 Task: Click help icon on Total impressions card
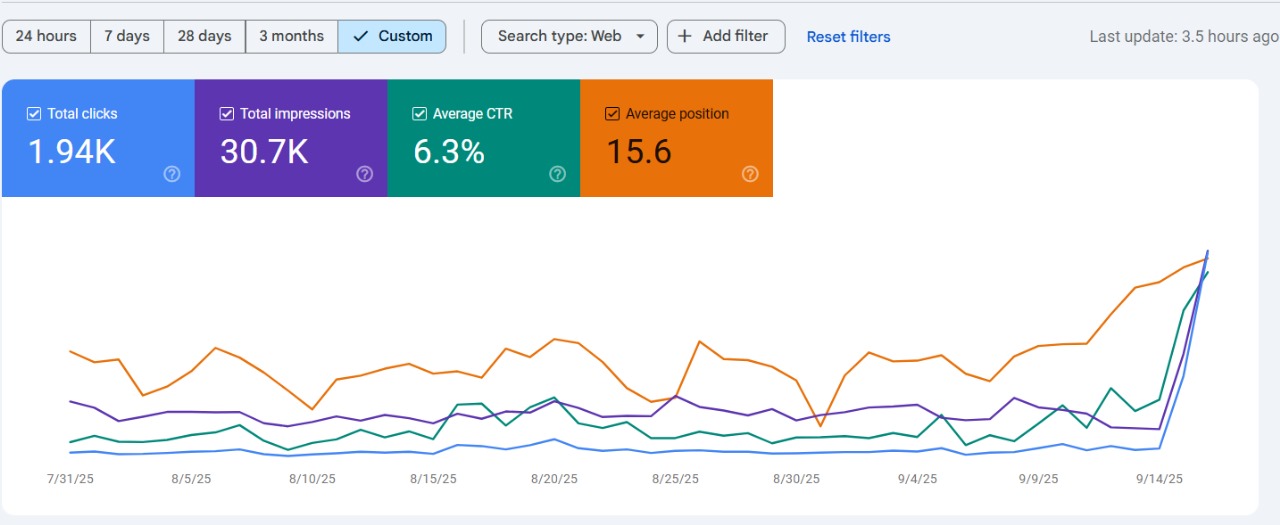[365, 174]
